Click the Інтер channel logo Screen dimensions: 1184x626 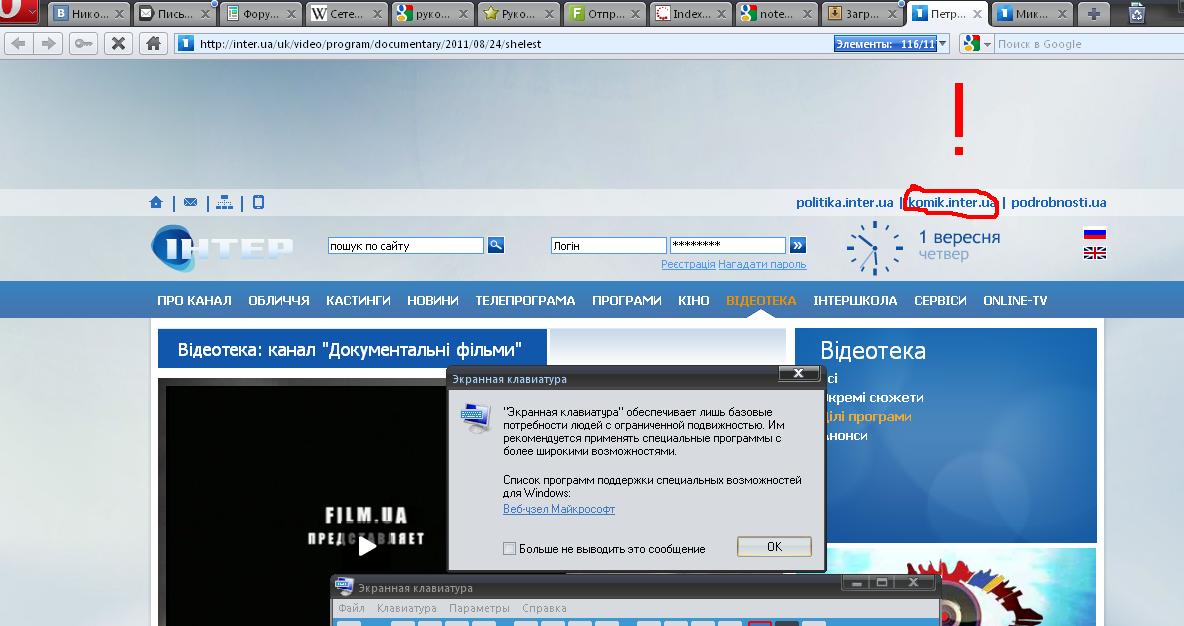222,248
